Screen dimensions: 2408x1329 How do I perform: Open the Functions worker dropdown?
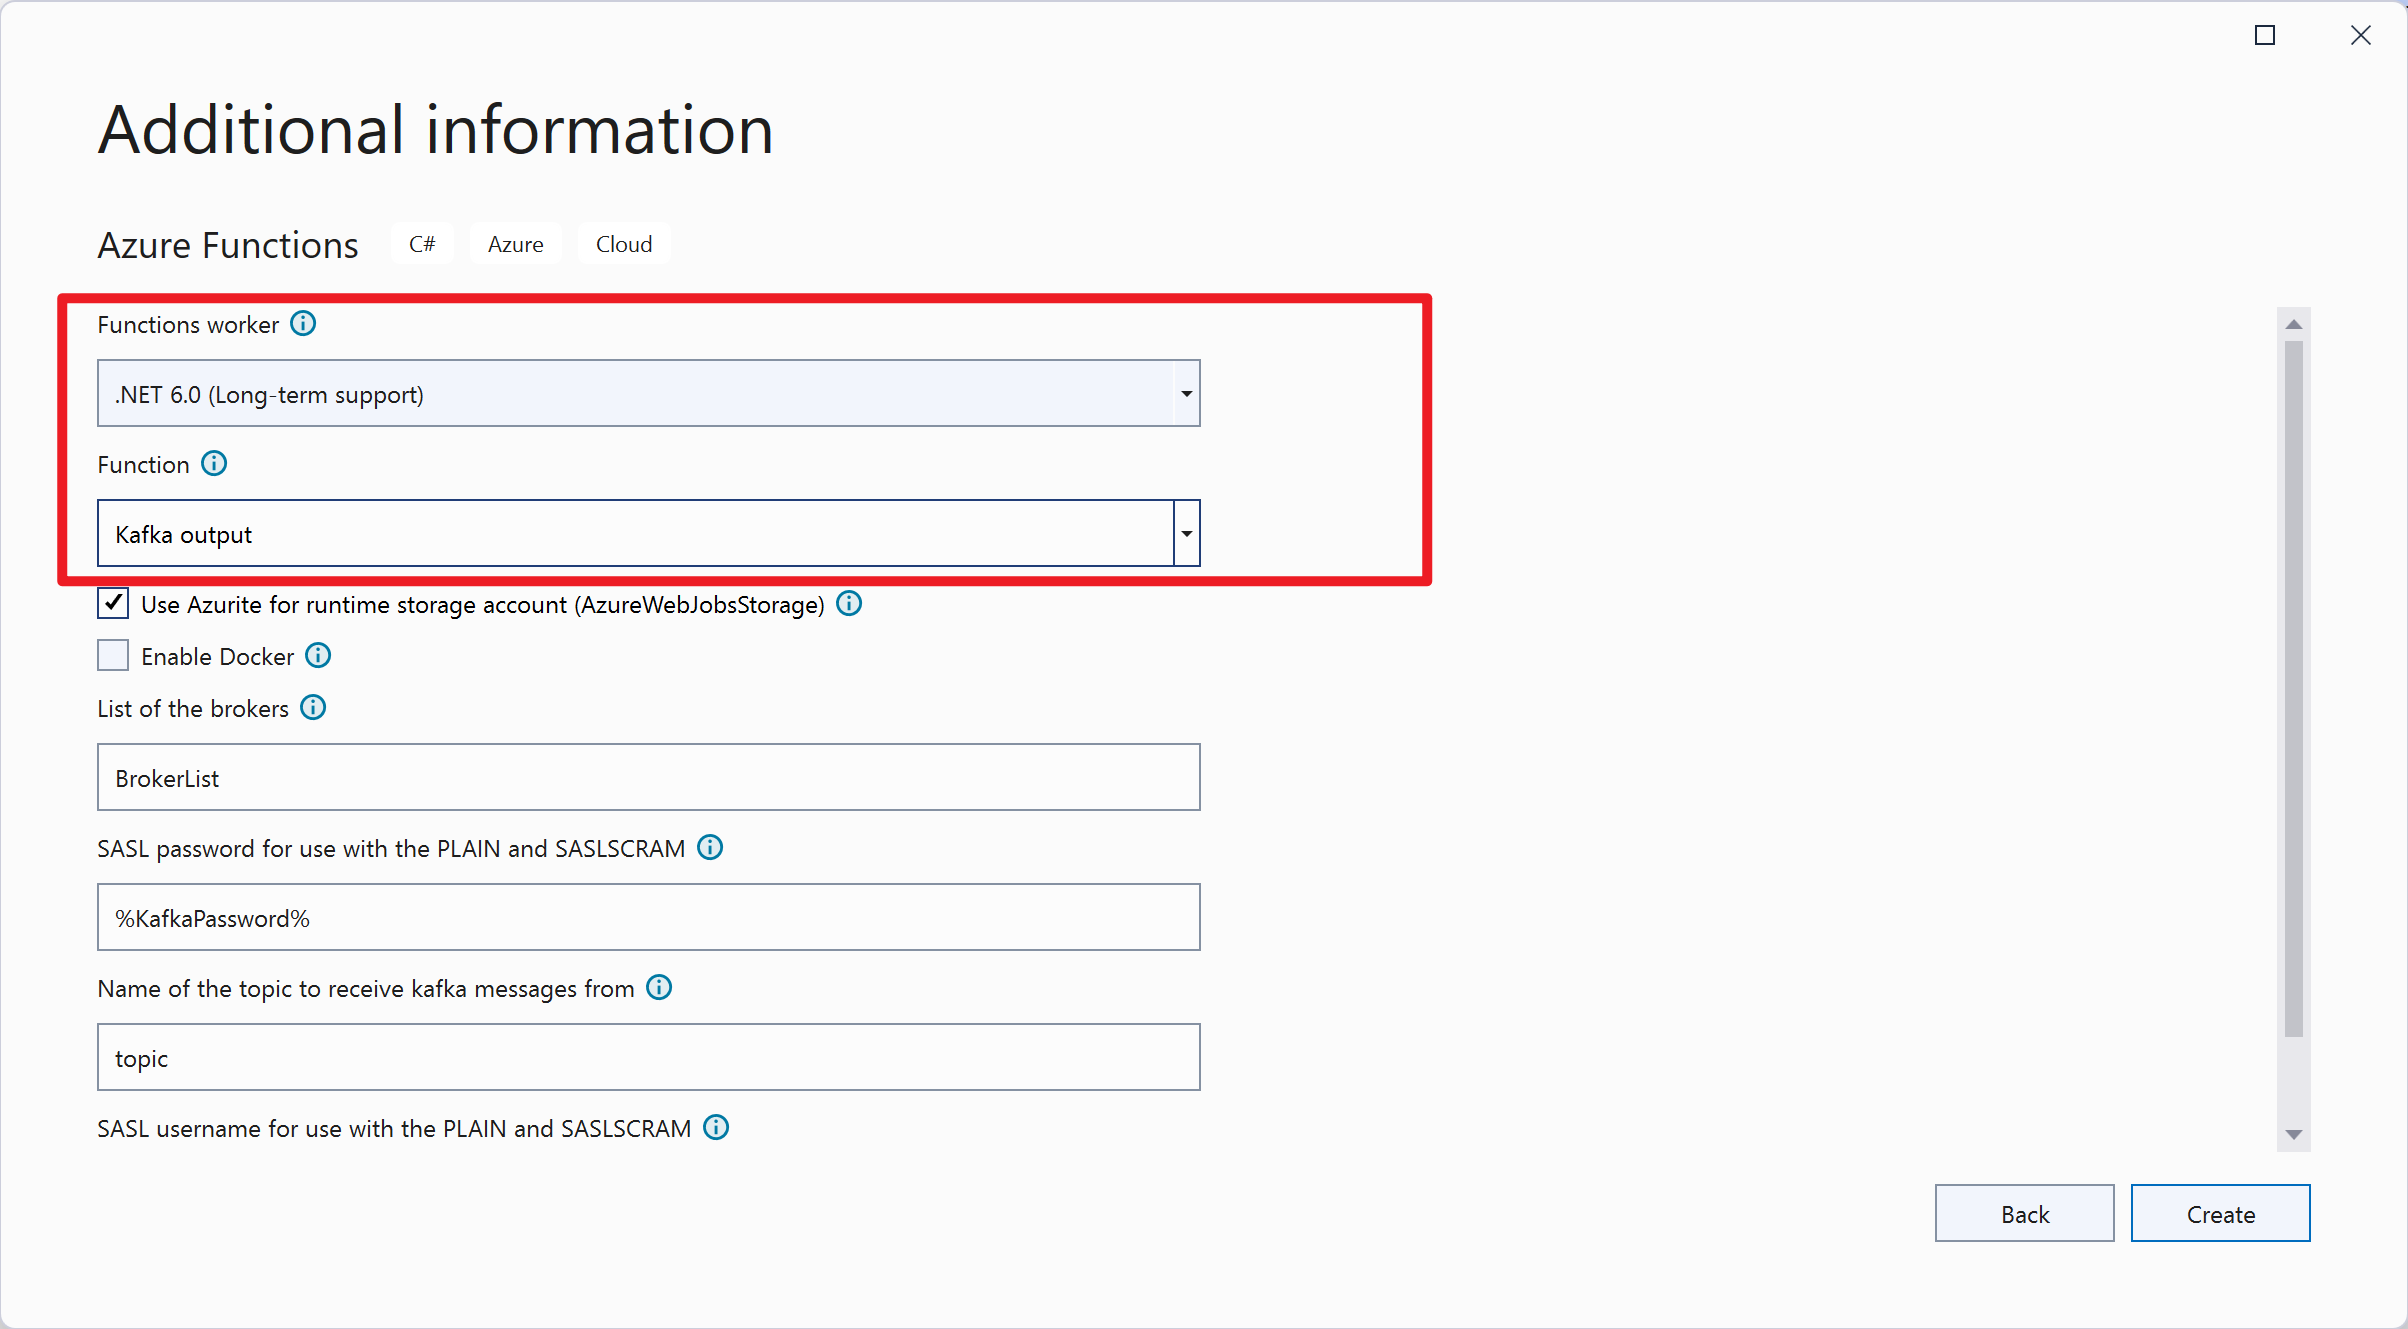[x=1186, y=394]
